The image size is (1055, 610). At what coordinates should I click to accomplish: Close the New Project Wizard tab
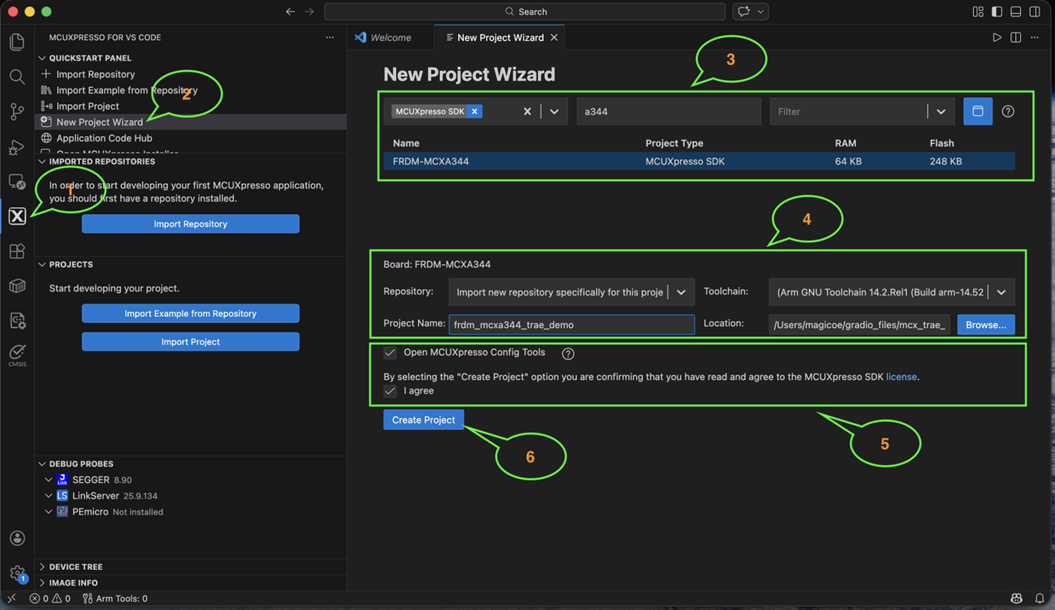(554, 38)
